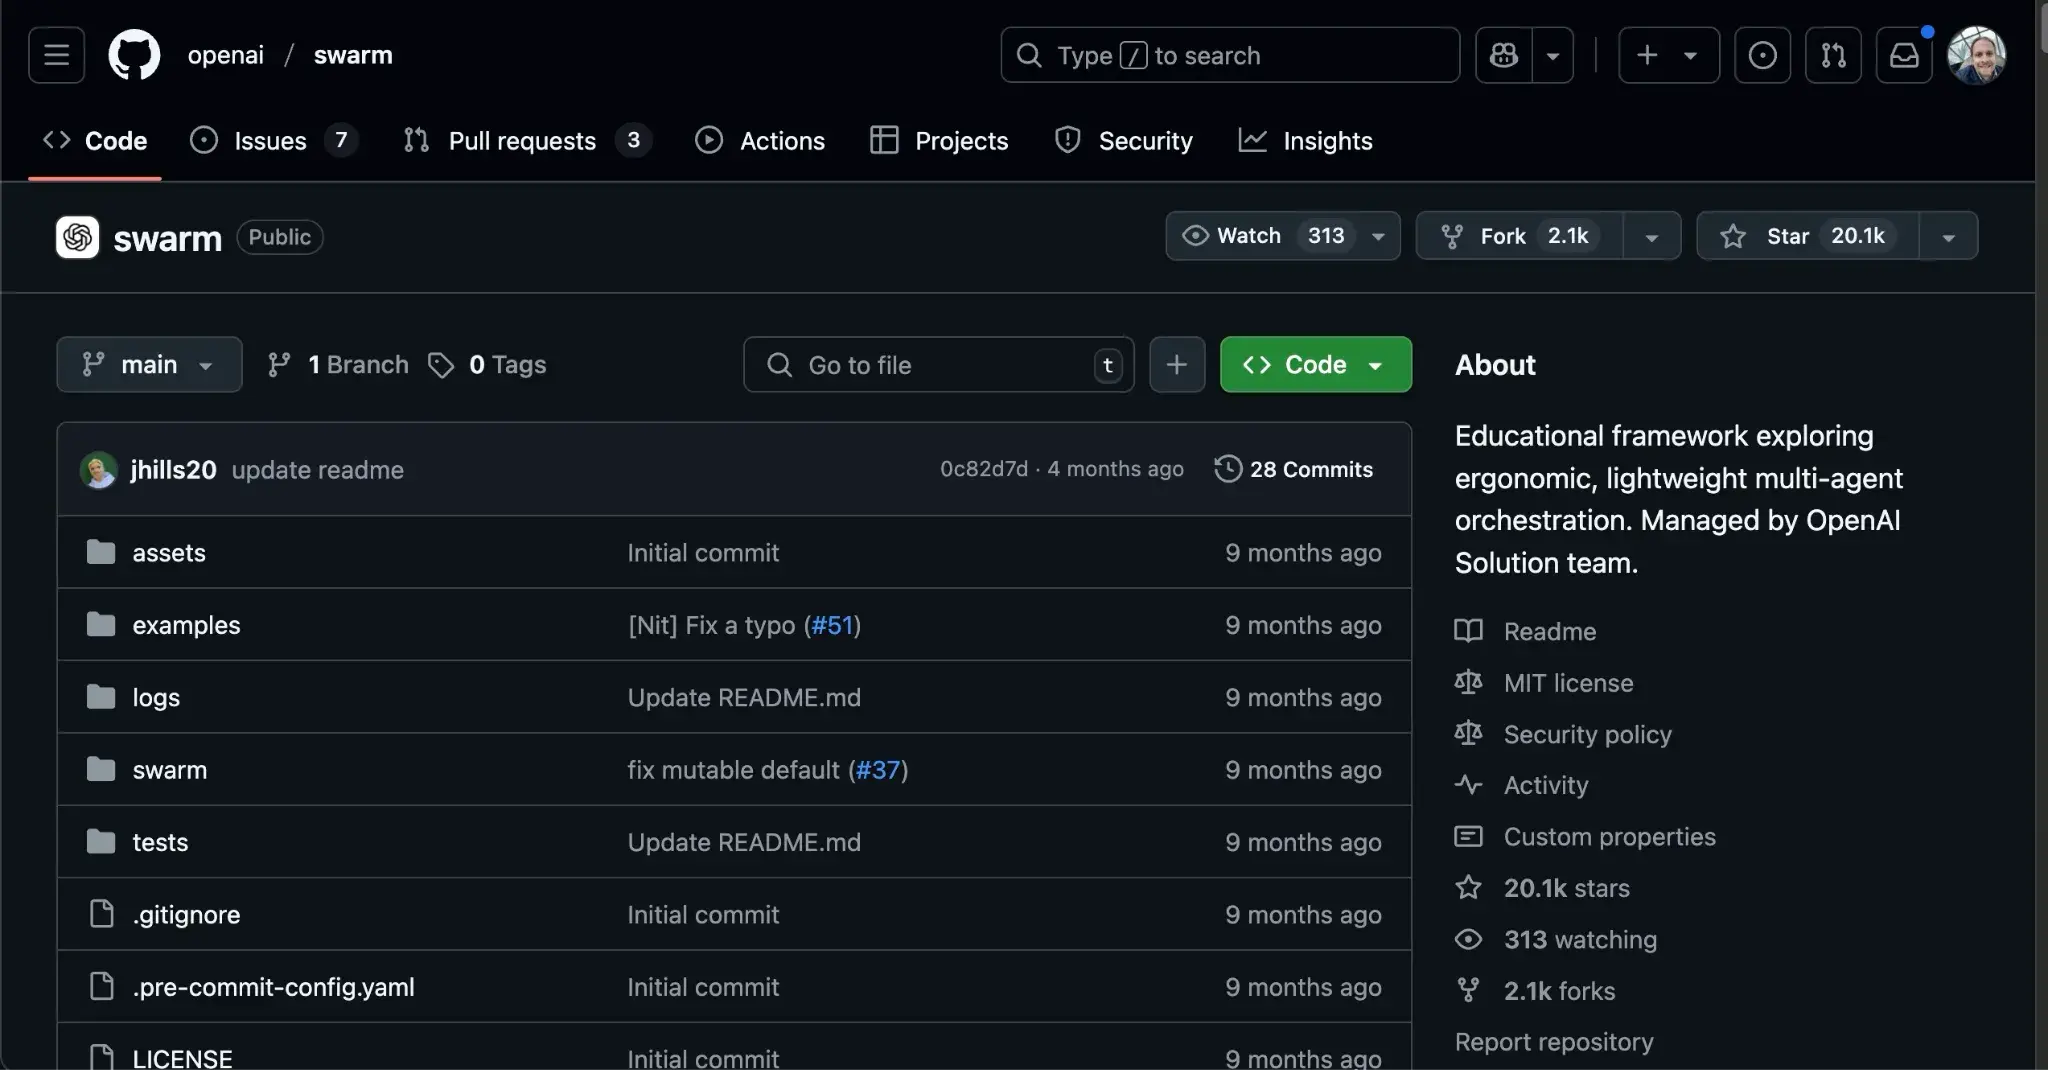
Task: Click the add file plus button
Action: 1177,364
